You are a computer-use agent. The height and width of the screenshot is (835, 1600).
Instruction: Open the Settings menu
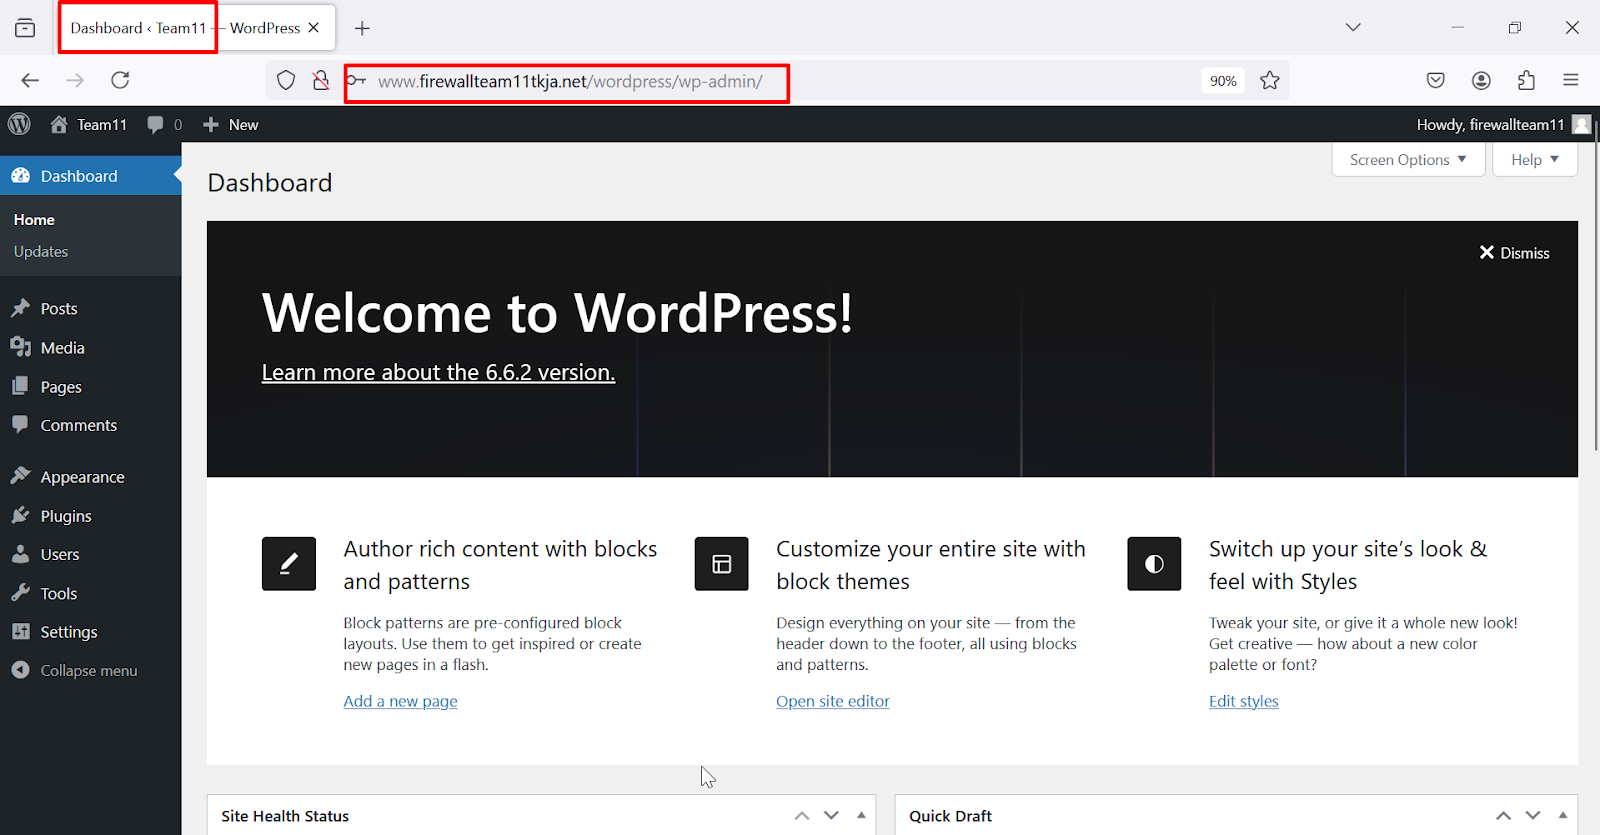point(90,632)
